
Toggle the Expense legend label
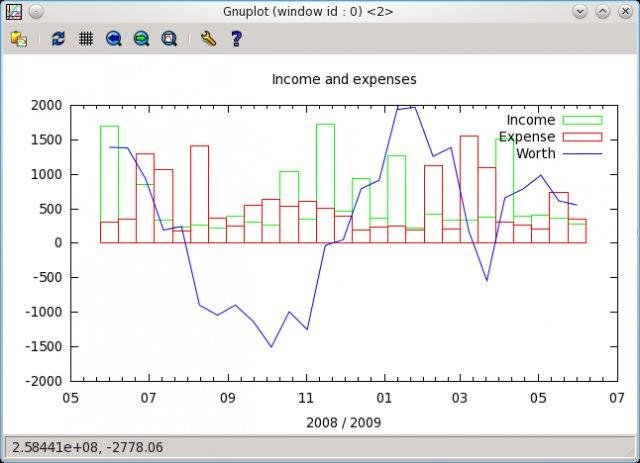pos(526,137)
